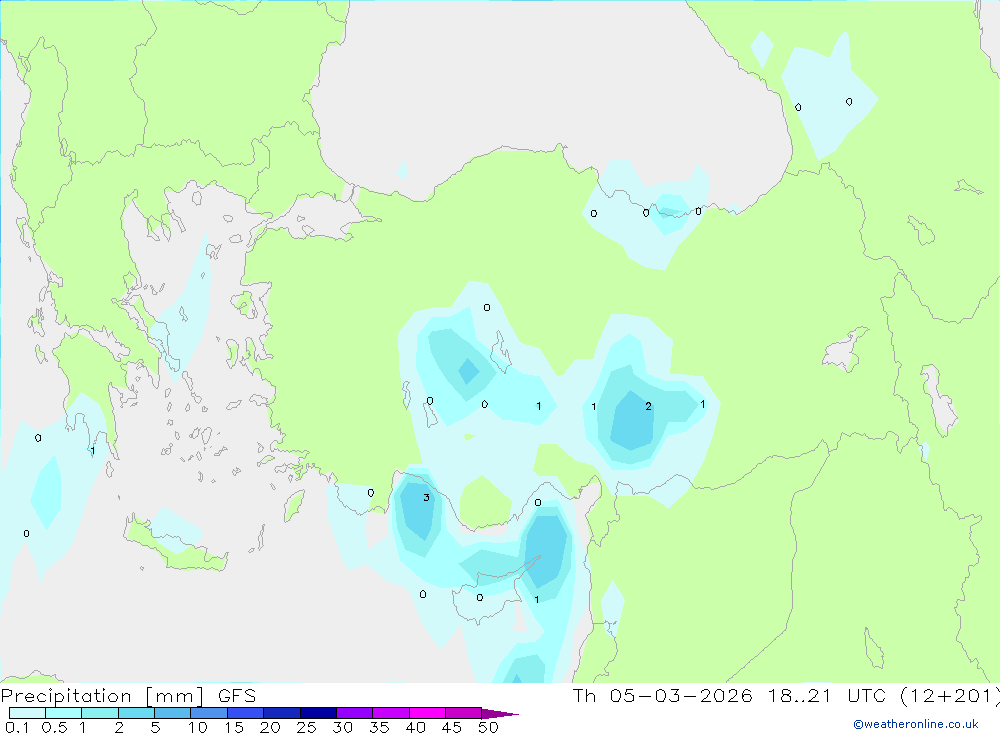Image resolution: width=1000 pixels, height=733 pixels.
Task: Select the 2–5 mm legend color swatch
Action: [x=136, y=713]
